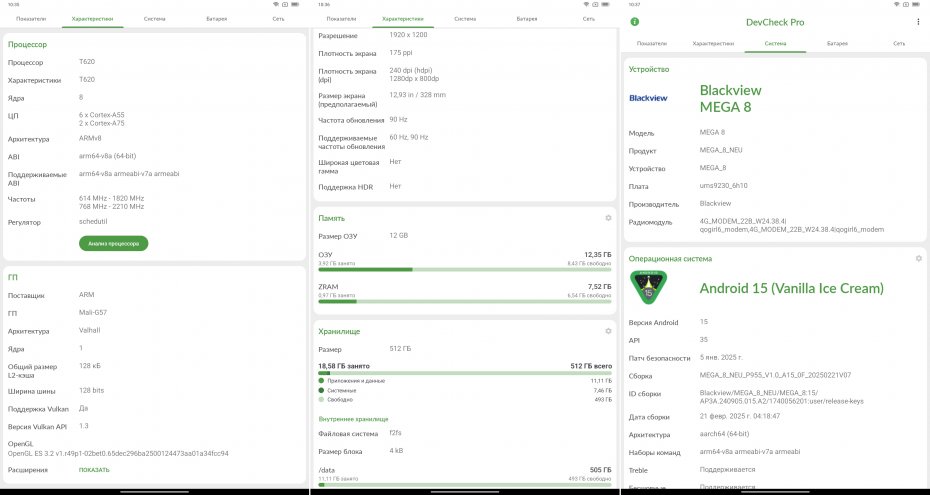Tap the Анализ процессора button
This screenshot has width=930, height=495.
(113, 244)
